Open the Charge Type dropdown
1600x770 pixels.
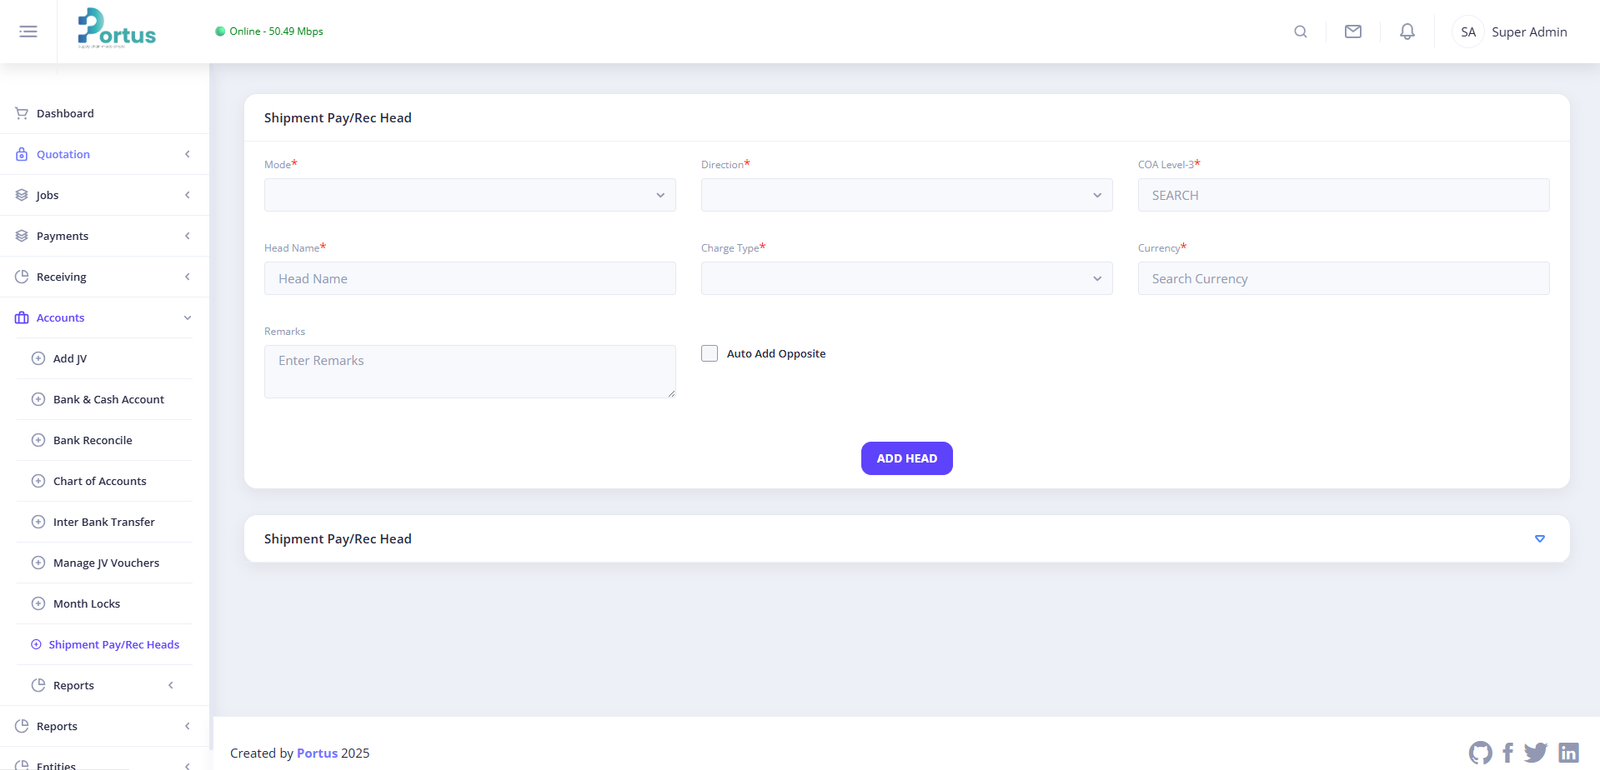point(906,279)
